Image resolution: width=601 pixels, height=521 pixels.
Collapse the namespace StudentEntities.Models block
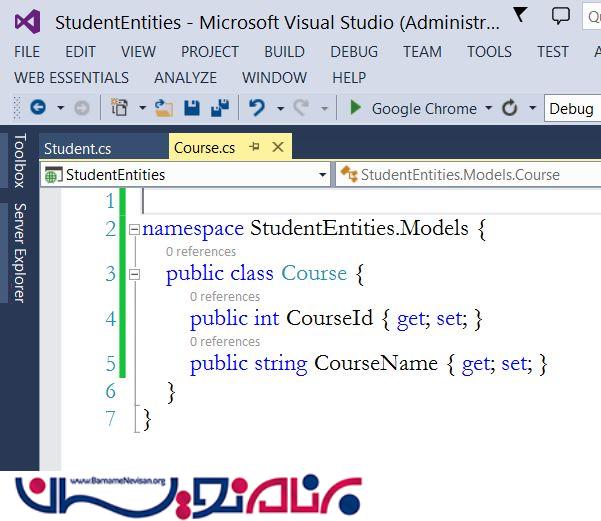tap(134, 229)
